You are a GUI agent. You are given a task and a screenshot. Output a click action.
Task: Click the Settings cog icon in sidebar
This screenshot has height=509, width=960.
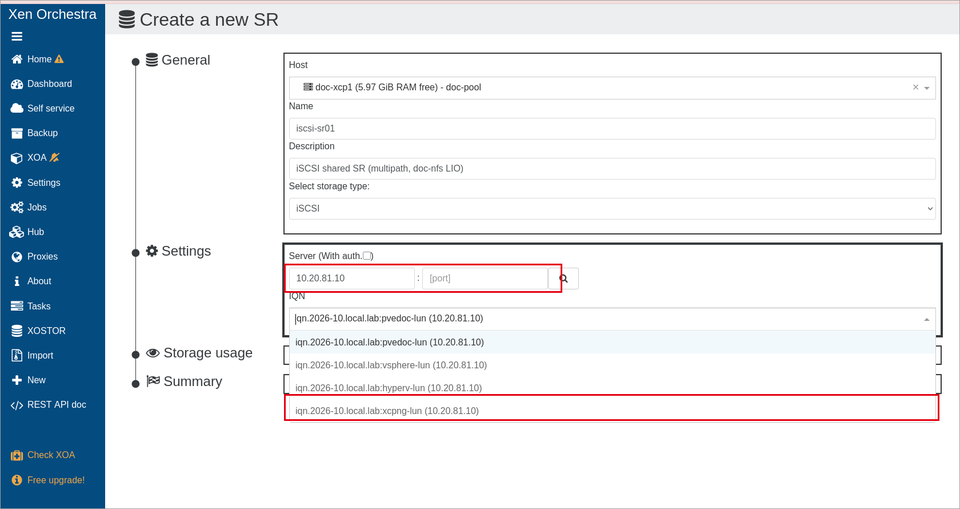pyautogui.click(x=17, y=183)
